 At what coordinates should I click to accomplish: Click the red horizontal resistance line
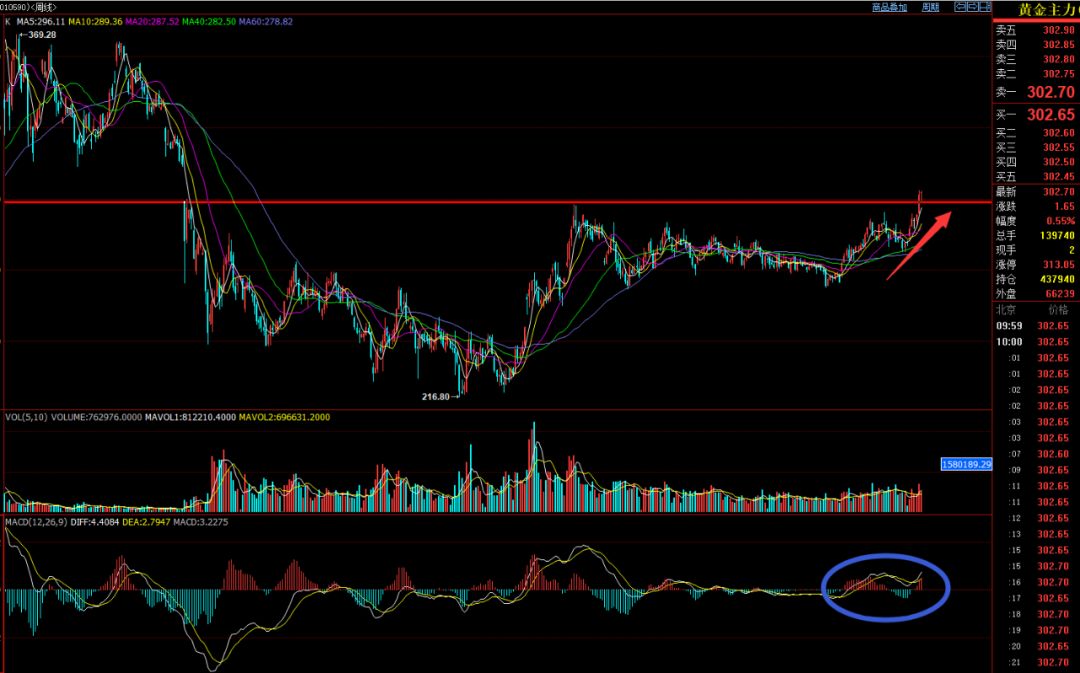(496, 202)
